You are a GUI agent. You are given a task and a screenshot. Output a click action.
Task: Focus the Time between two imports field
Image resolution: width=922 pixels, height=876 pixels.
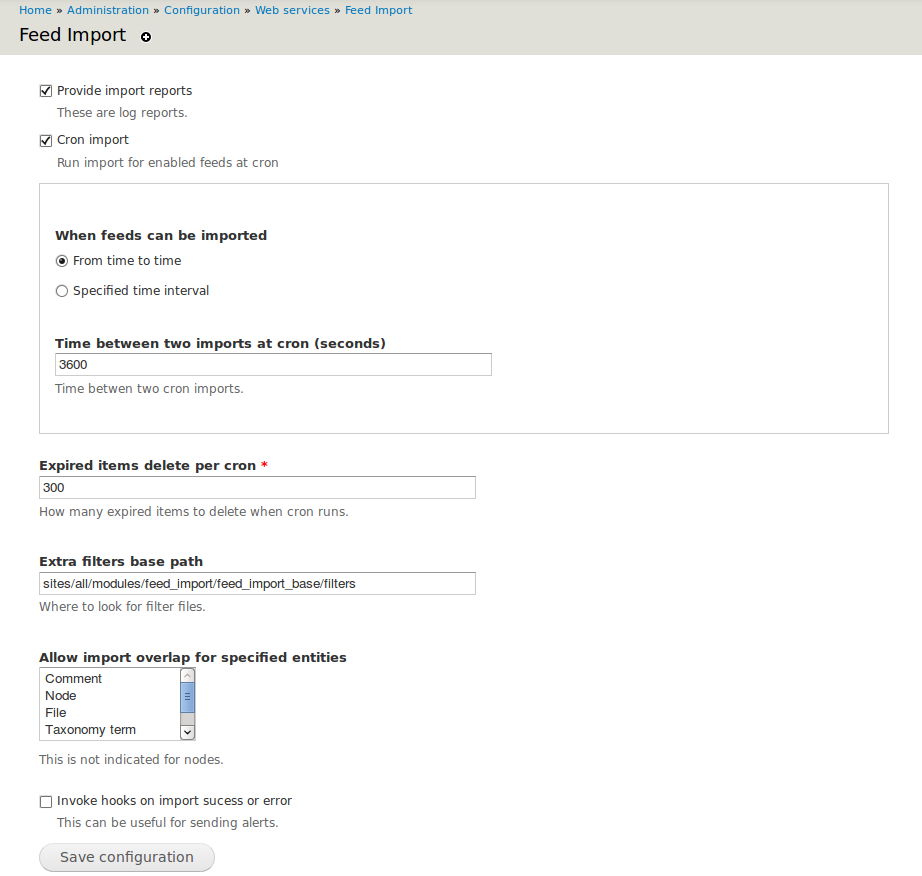273,365
